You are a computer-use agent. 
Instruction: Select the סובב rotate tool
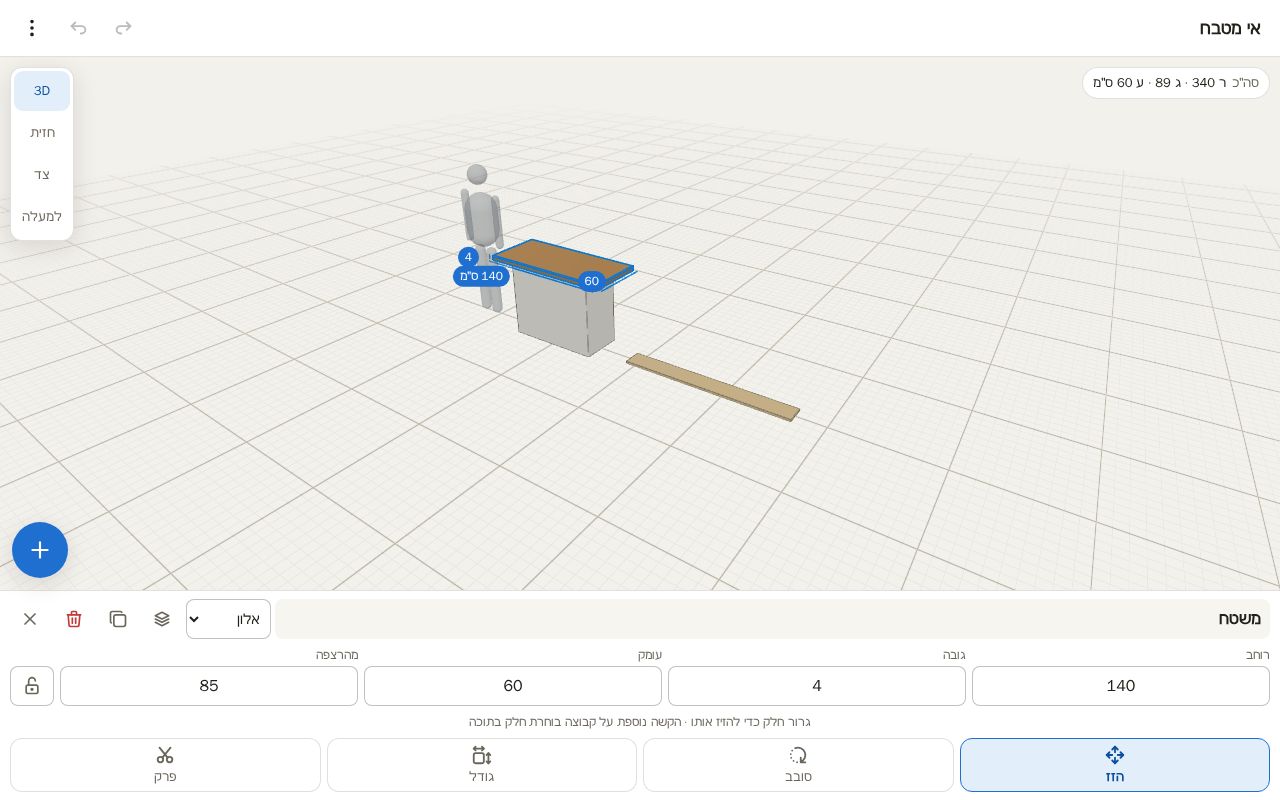pyautogui.click(x=798, y=765)
